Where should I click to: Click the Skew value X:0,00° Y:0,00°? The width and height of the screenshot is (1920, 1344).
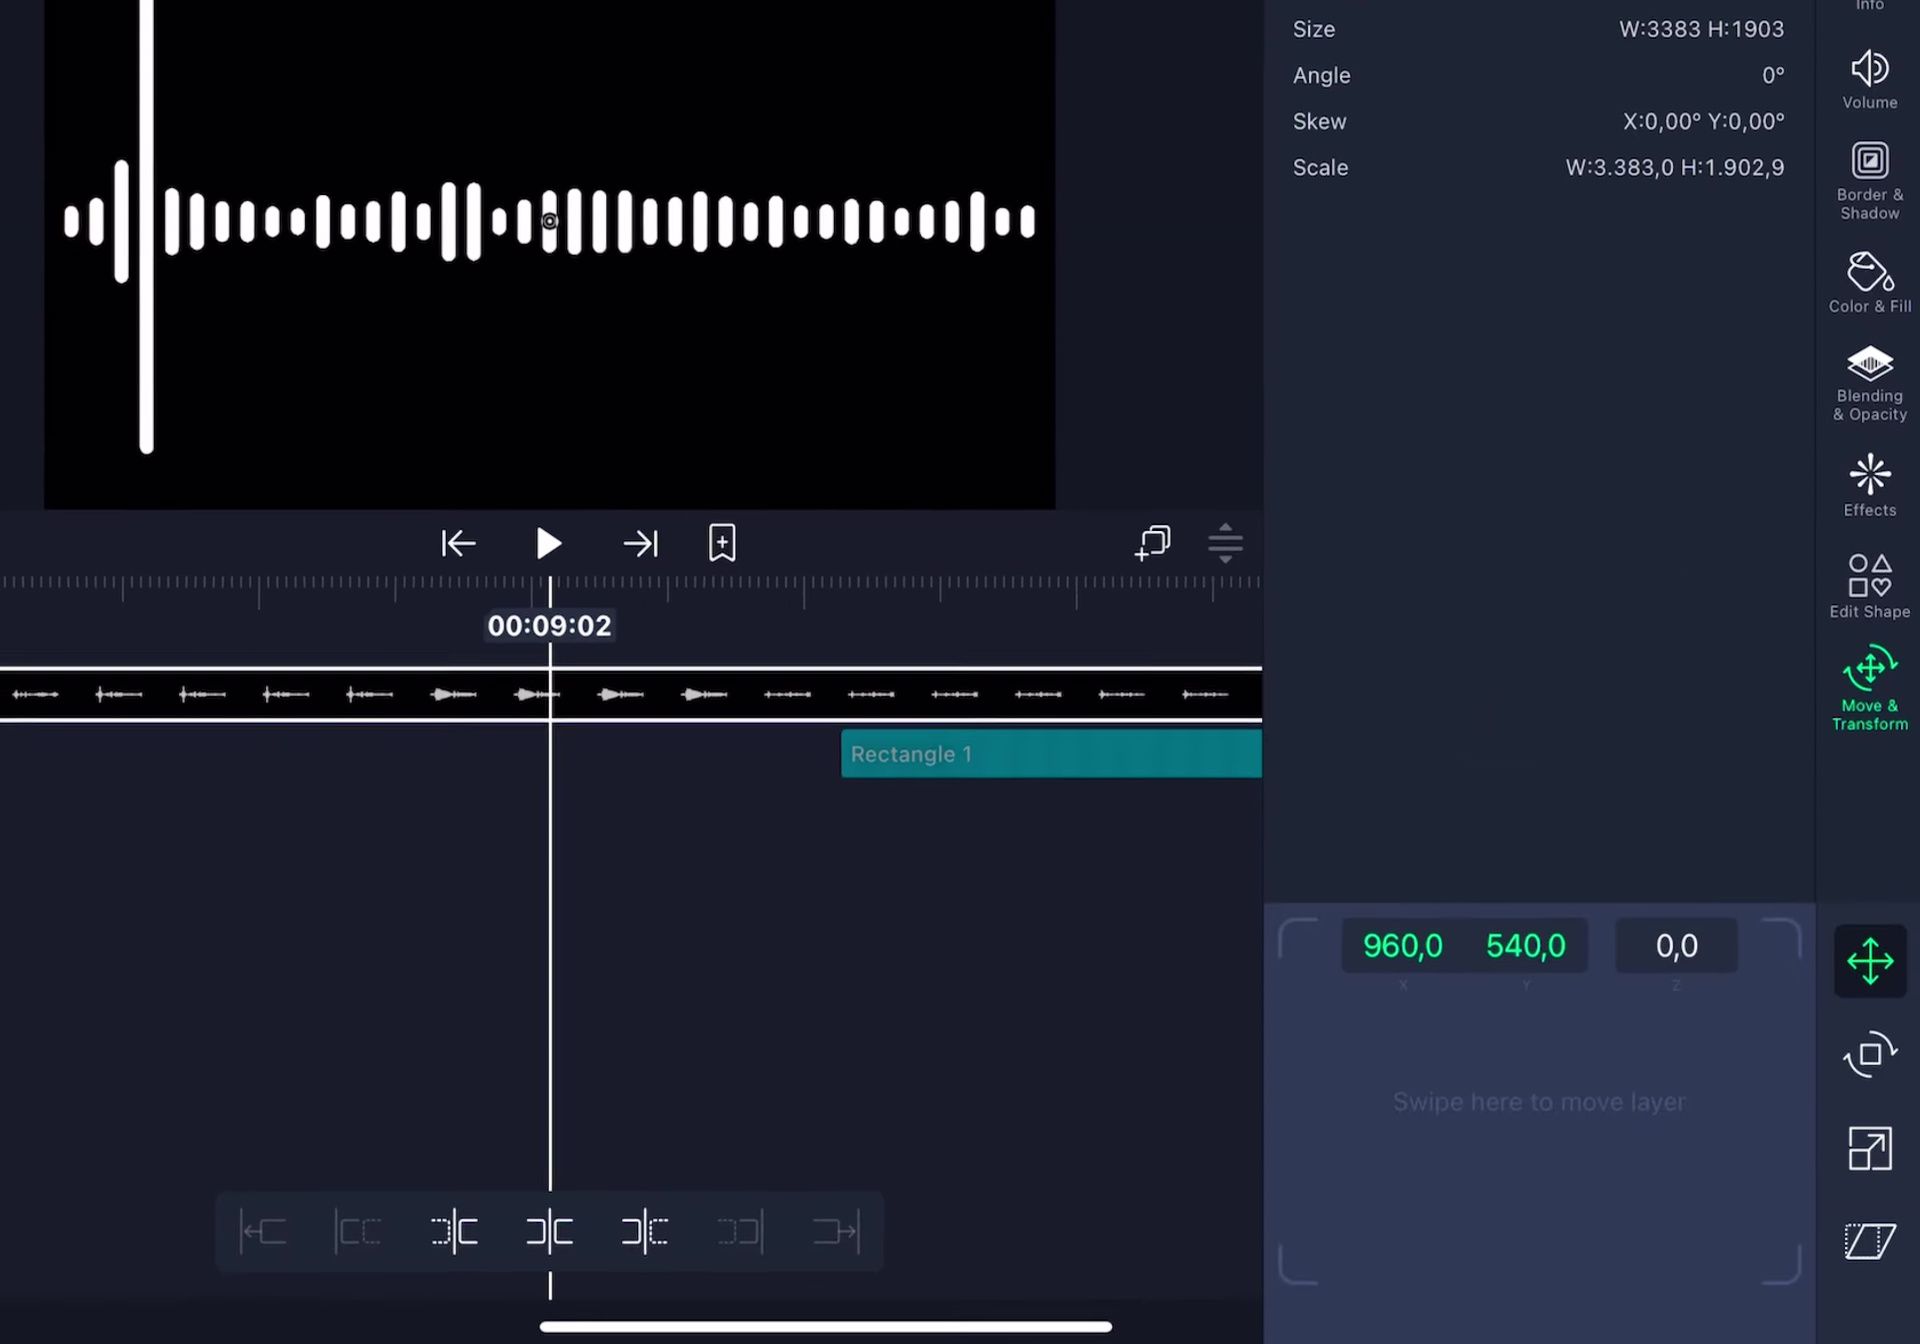tap(1703, 121)
